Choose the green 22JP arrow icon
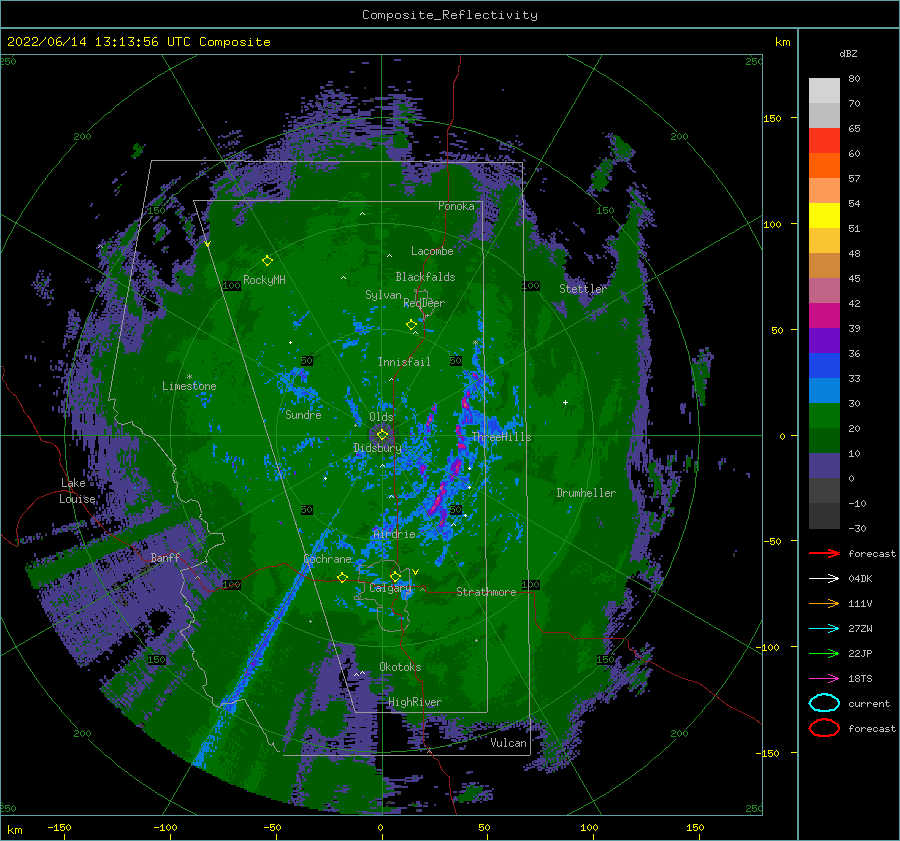The image size is (900, 841). click(824, 653)
